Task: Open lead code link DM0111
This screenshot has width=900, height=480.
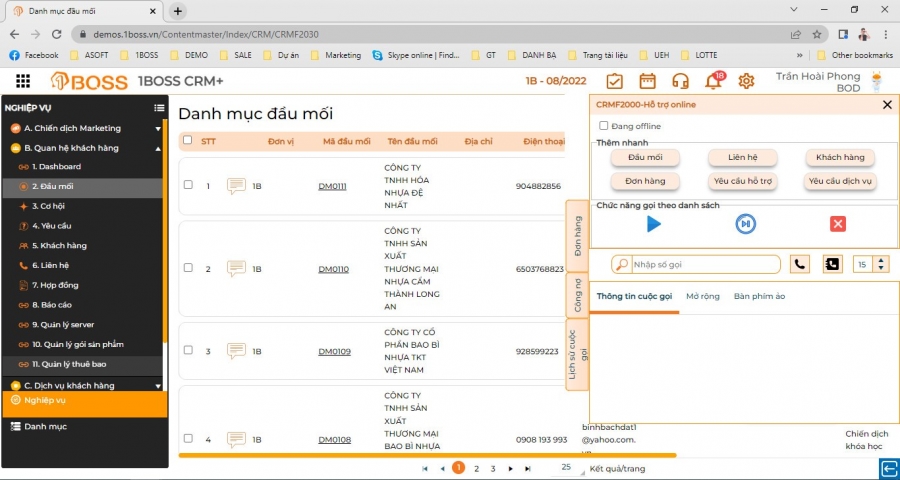Action: 332,186
